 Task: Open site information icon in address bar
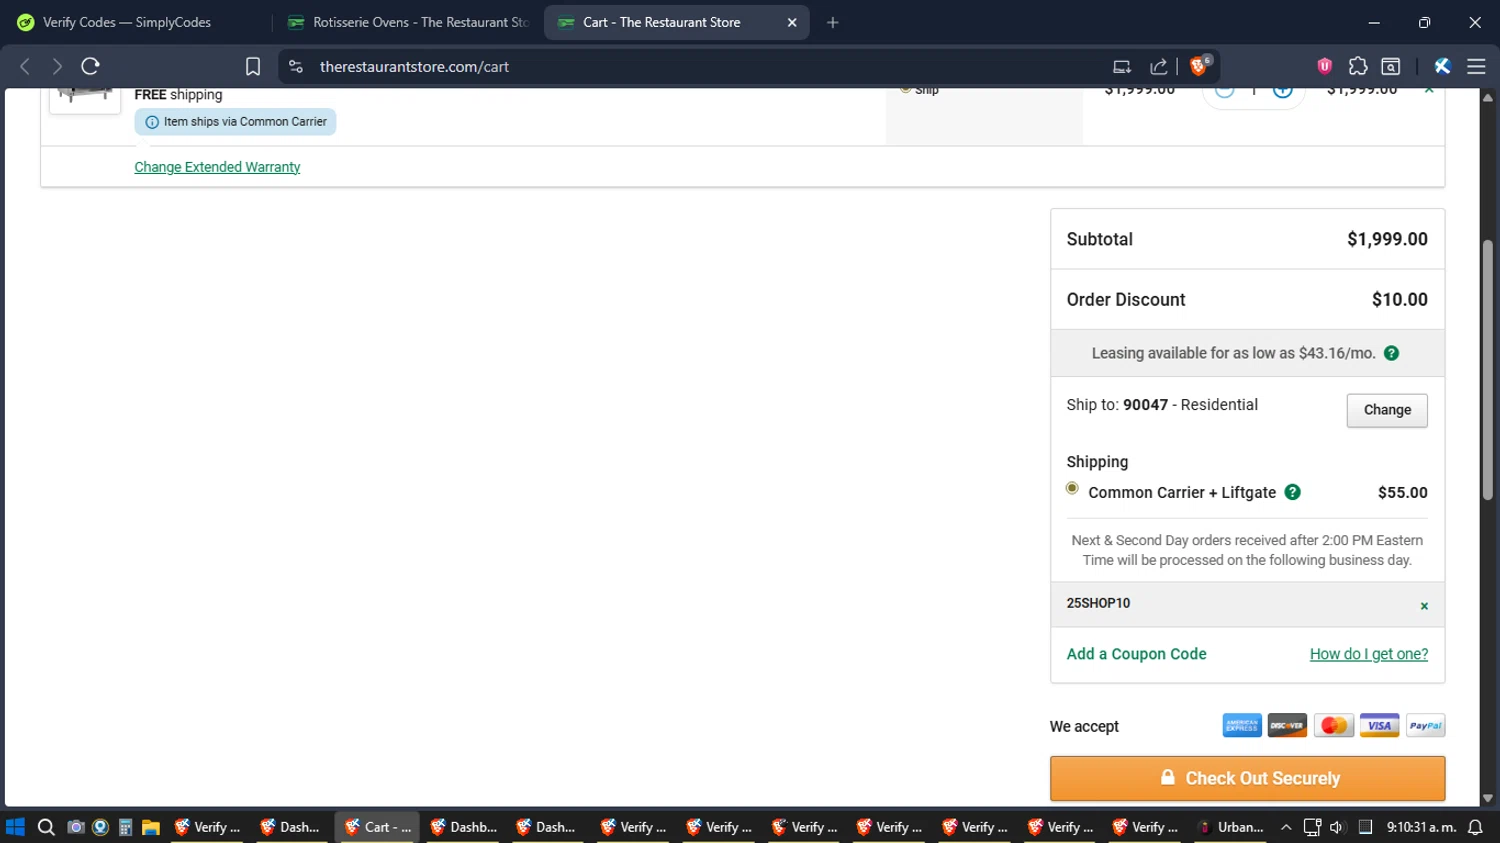[296, 67]
